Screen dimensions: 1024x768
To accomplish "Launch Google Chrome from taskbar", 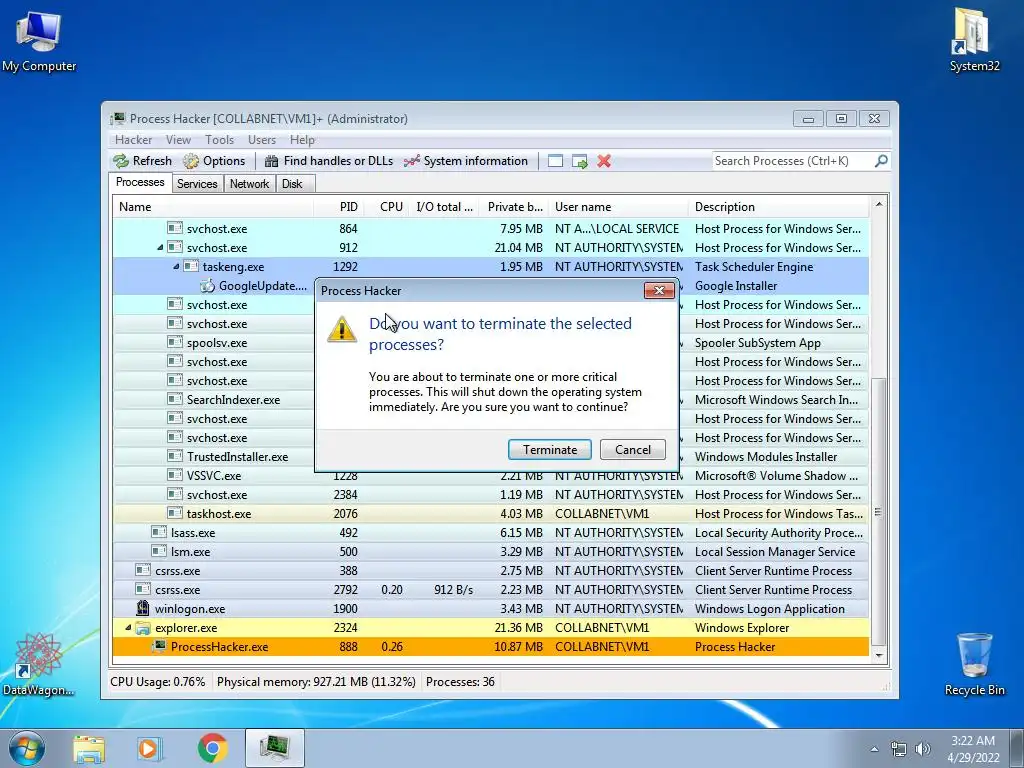I will pyautogui.click(x=212, y=749).
